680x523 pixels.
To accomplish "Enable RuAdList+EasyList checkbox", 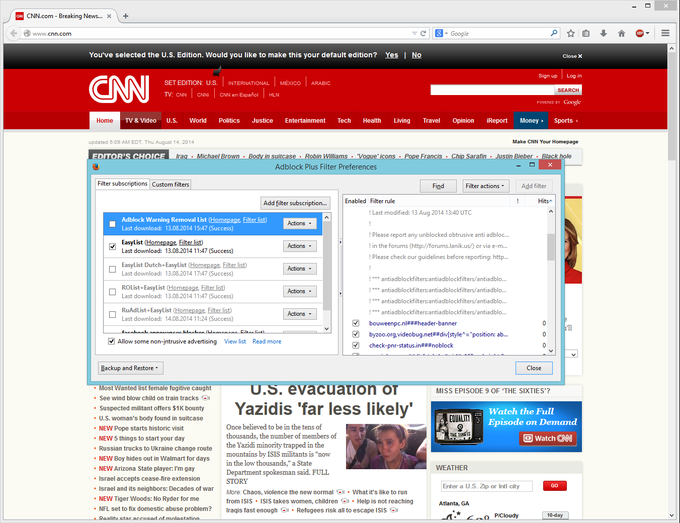I will click(112, 314).
